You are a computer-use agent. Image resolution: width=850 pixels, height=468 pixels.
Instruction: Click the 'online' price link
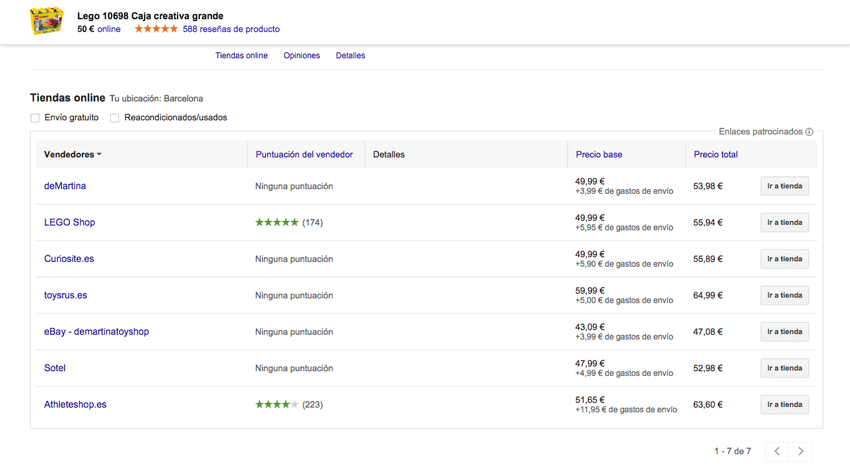[x=109, y=29]
